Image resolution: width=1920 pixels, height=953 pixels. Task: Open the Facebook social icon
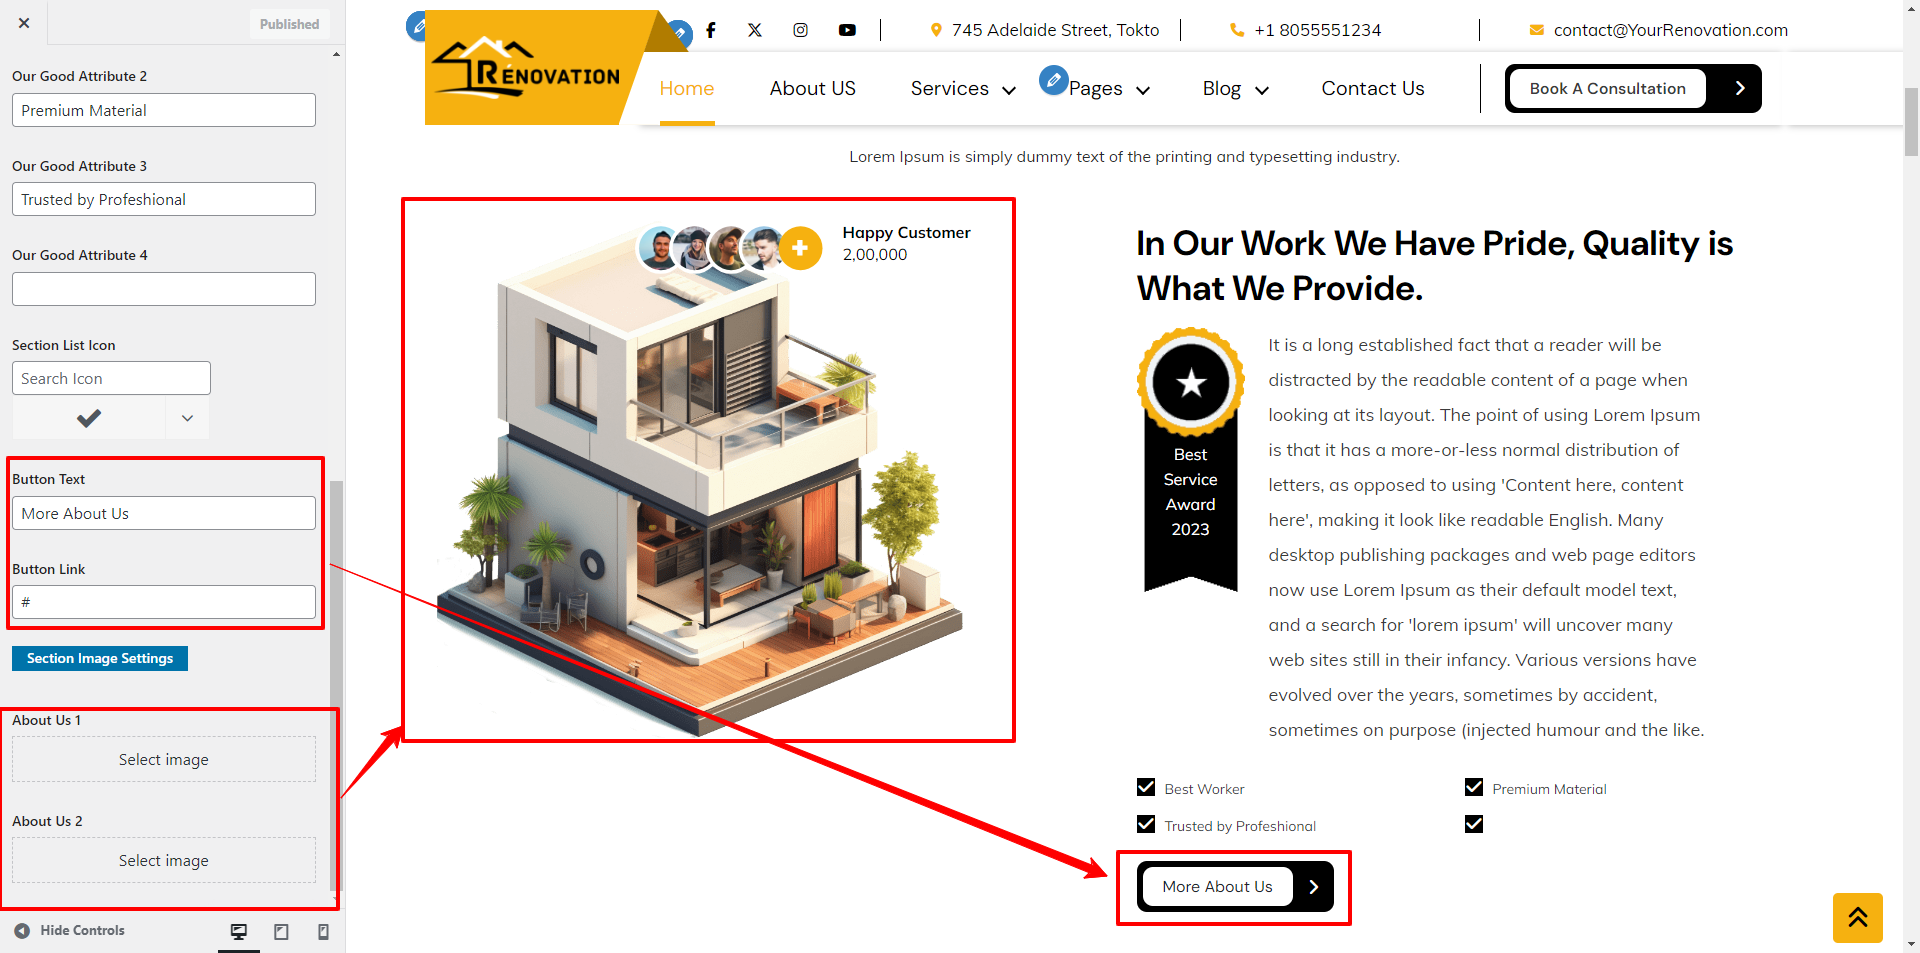click(711, 30)
